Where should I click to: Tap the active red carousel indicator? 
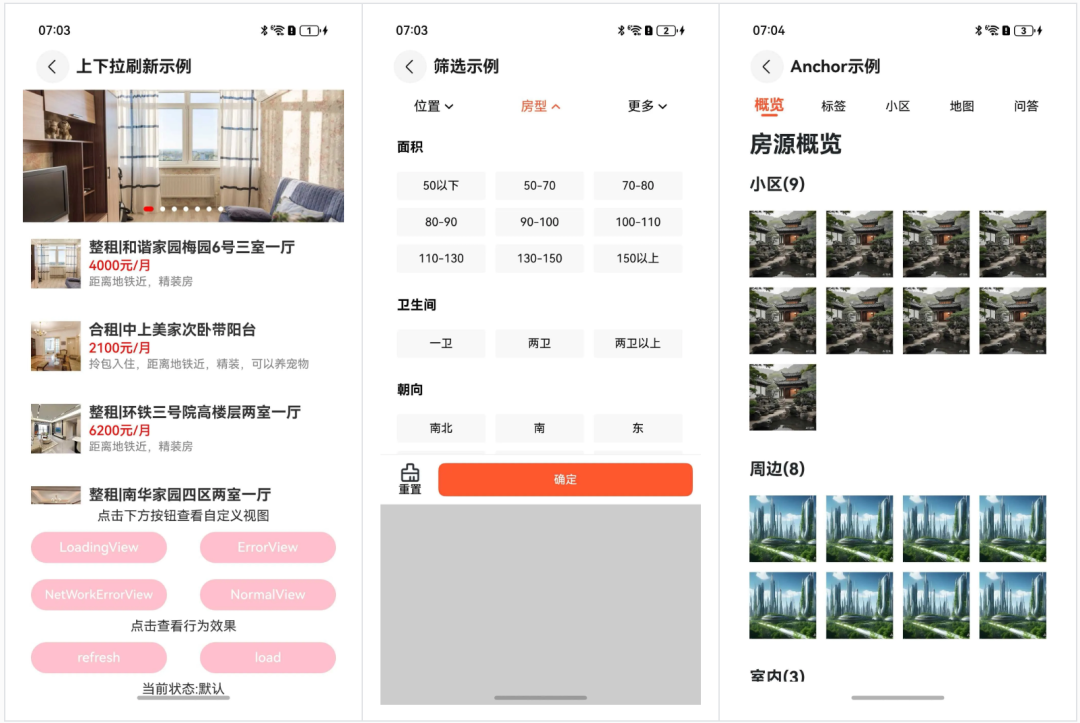pos(148,209)
